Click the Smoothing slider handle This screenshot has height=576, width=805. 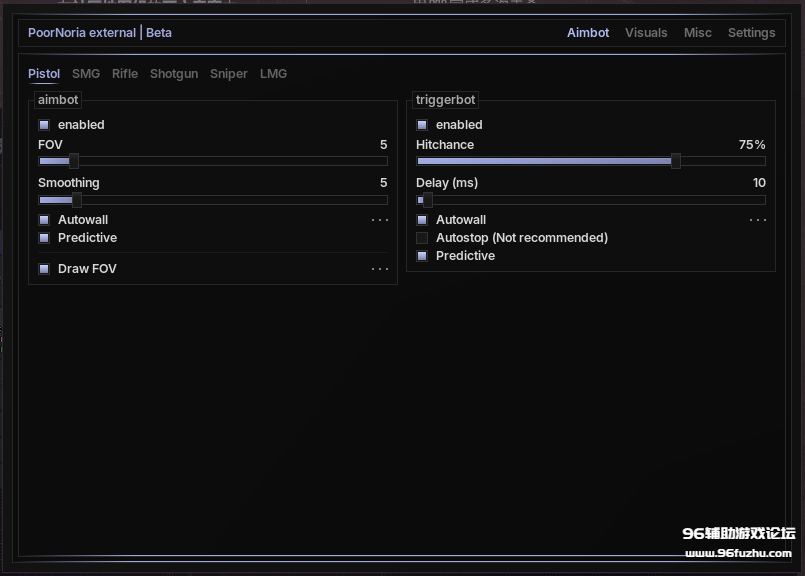(76, 200)
